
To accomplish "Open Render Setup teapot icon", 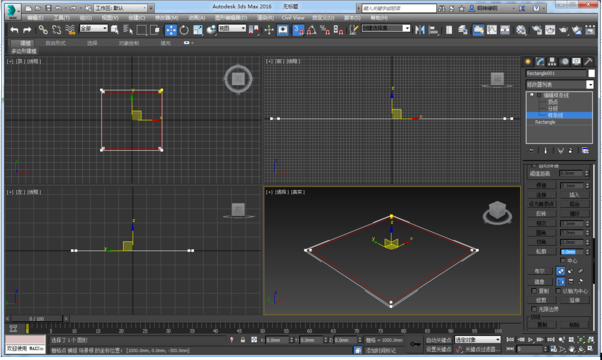I will coord(537,30).
